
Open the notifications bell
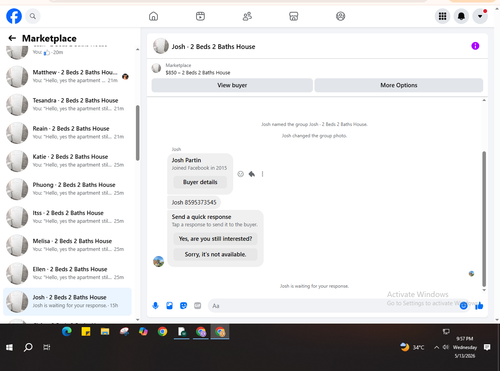tap(461, 16)
